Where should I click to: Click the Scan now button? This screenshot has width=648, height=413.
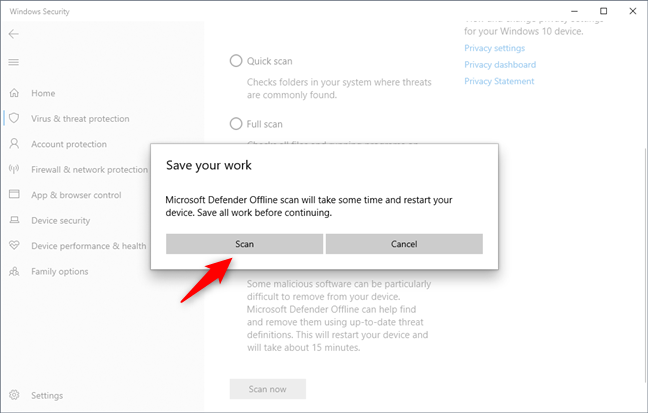coord(268,389)
